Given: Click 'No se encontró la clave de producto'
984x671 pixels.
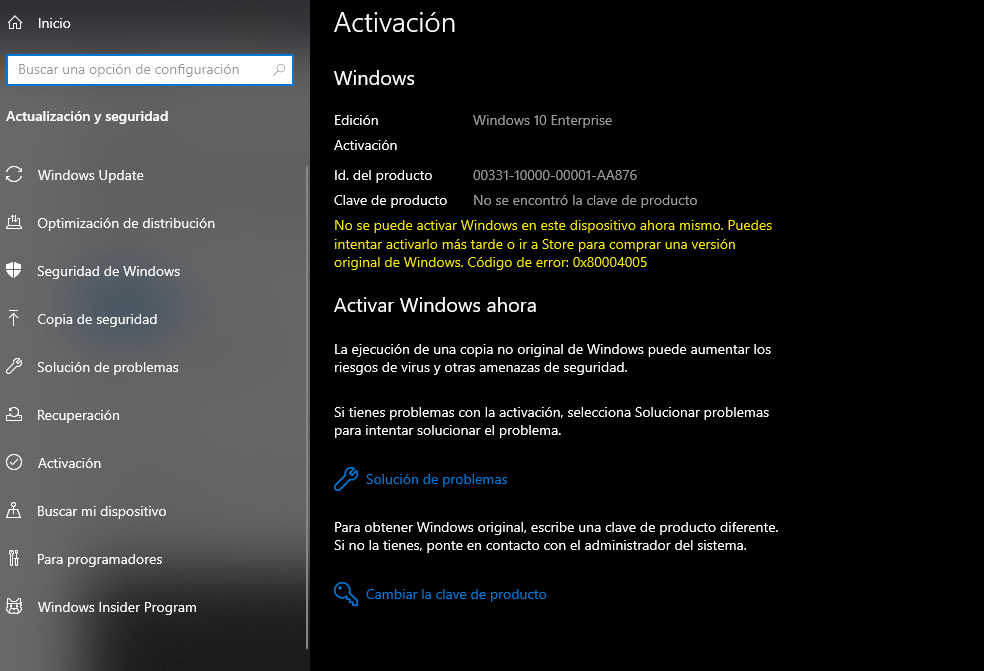Looking at the screenshot, I should point(585,200).
